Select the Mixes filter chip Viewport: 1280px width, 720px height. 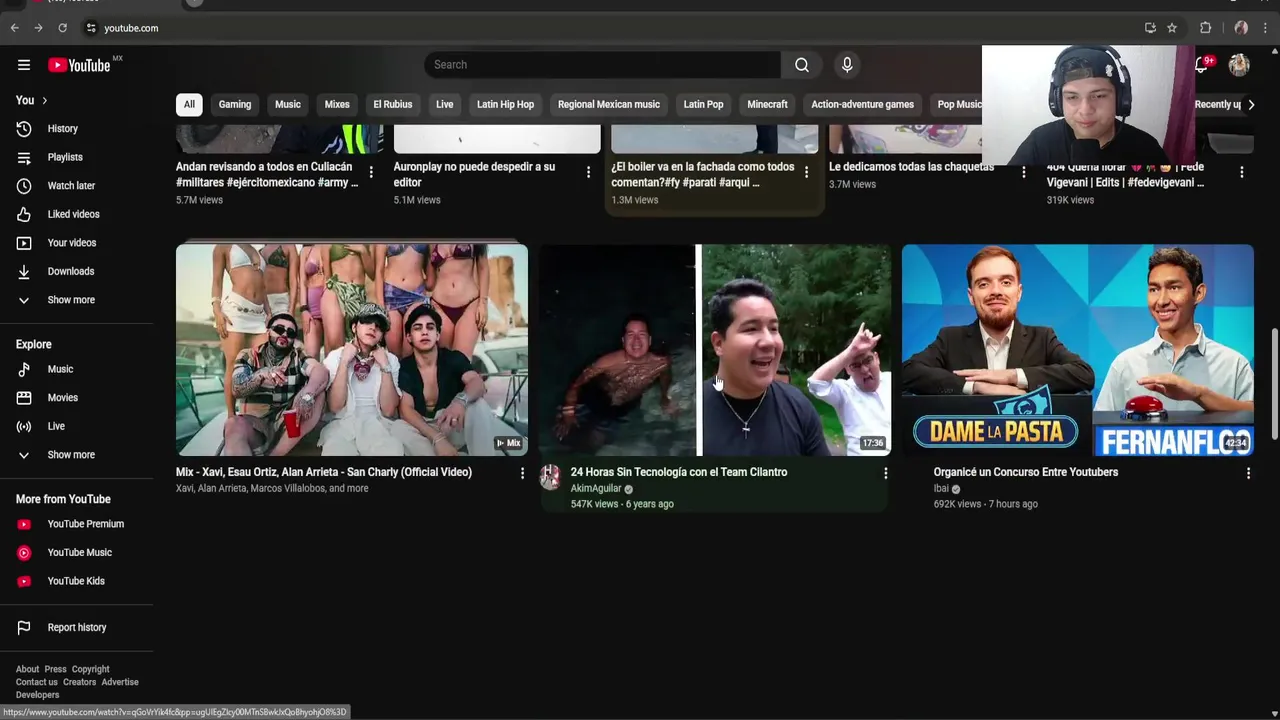pyautogui.click(x=337, y=104)
